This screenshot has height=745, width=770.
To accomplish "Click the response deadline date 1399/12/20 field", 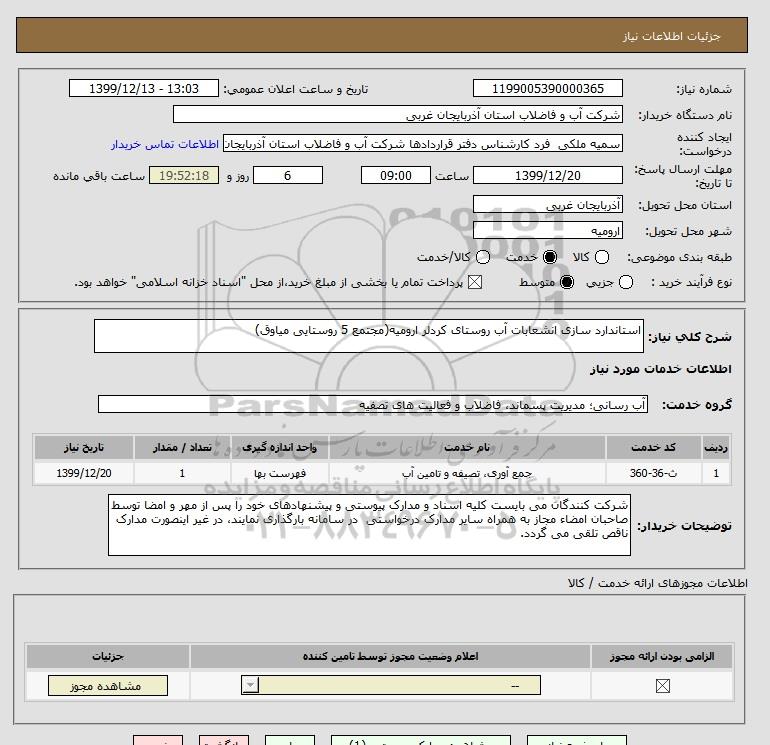I will 548,175.
